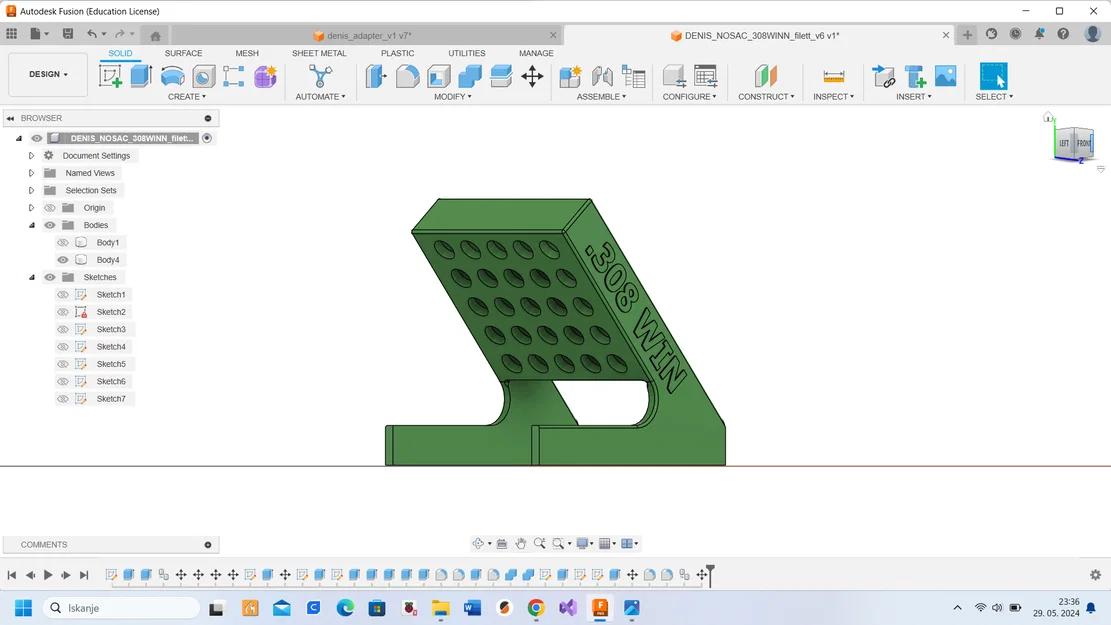Select the Extrude tool
This screenshot has width=1111, height=625.
pos(141,77)
